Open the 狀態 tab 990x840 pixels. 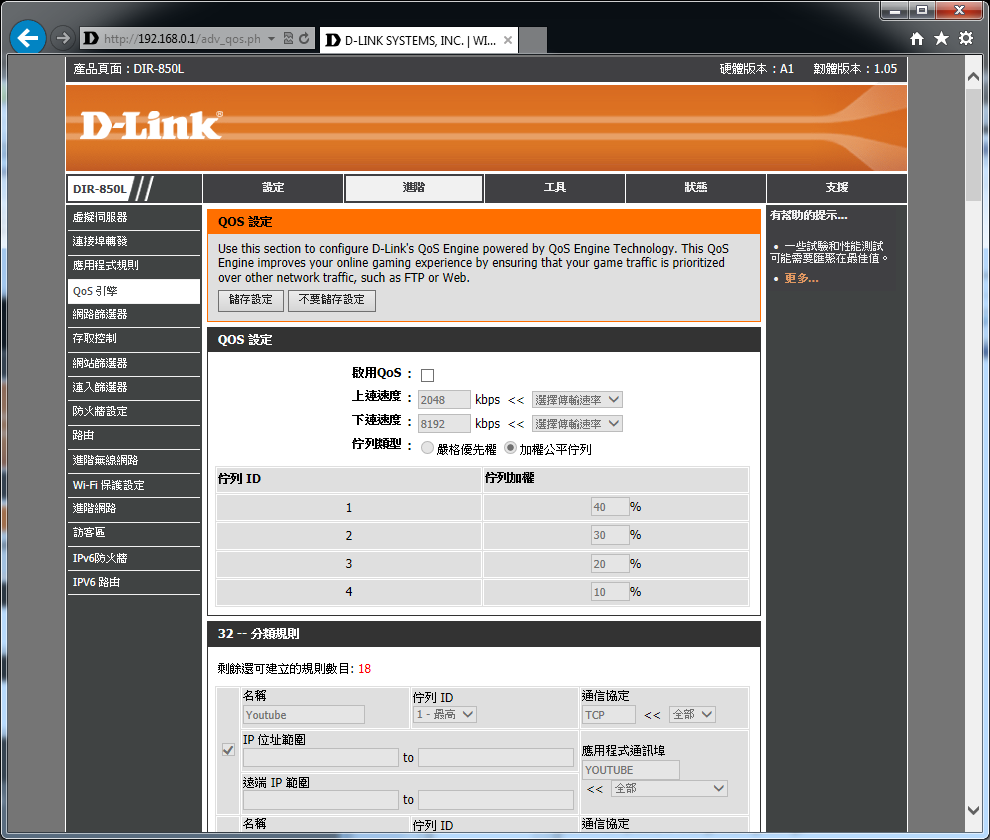pyautogui.click(x=696, y=188)
